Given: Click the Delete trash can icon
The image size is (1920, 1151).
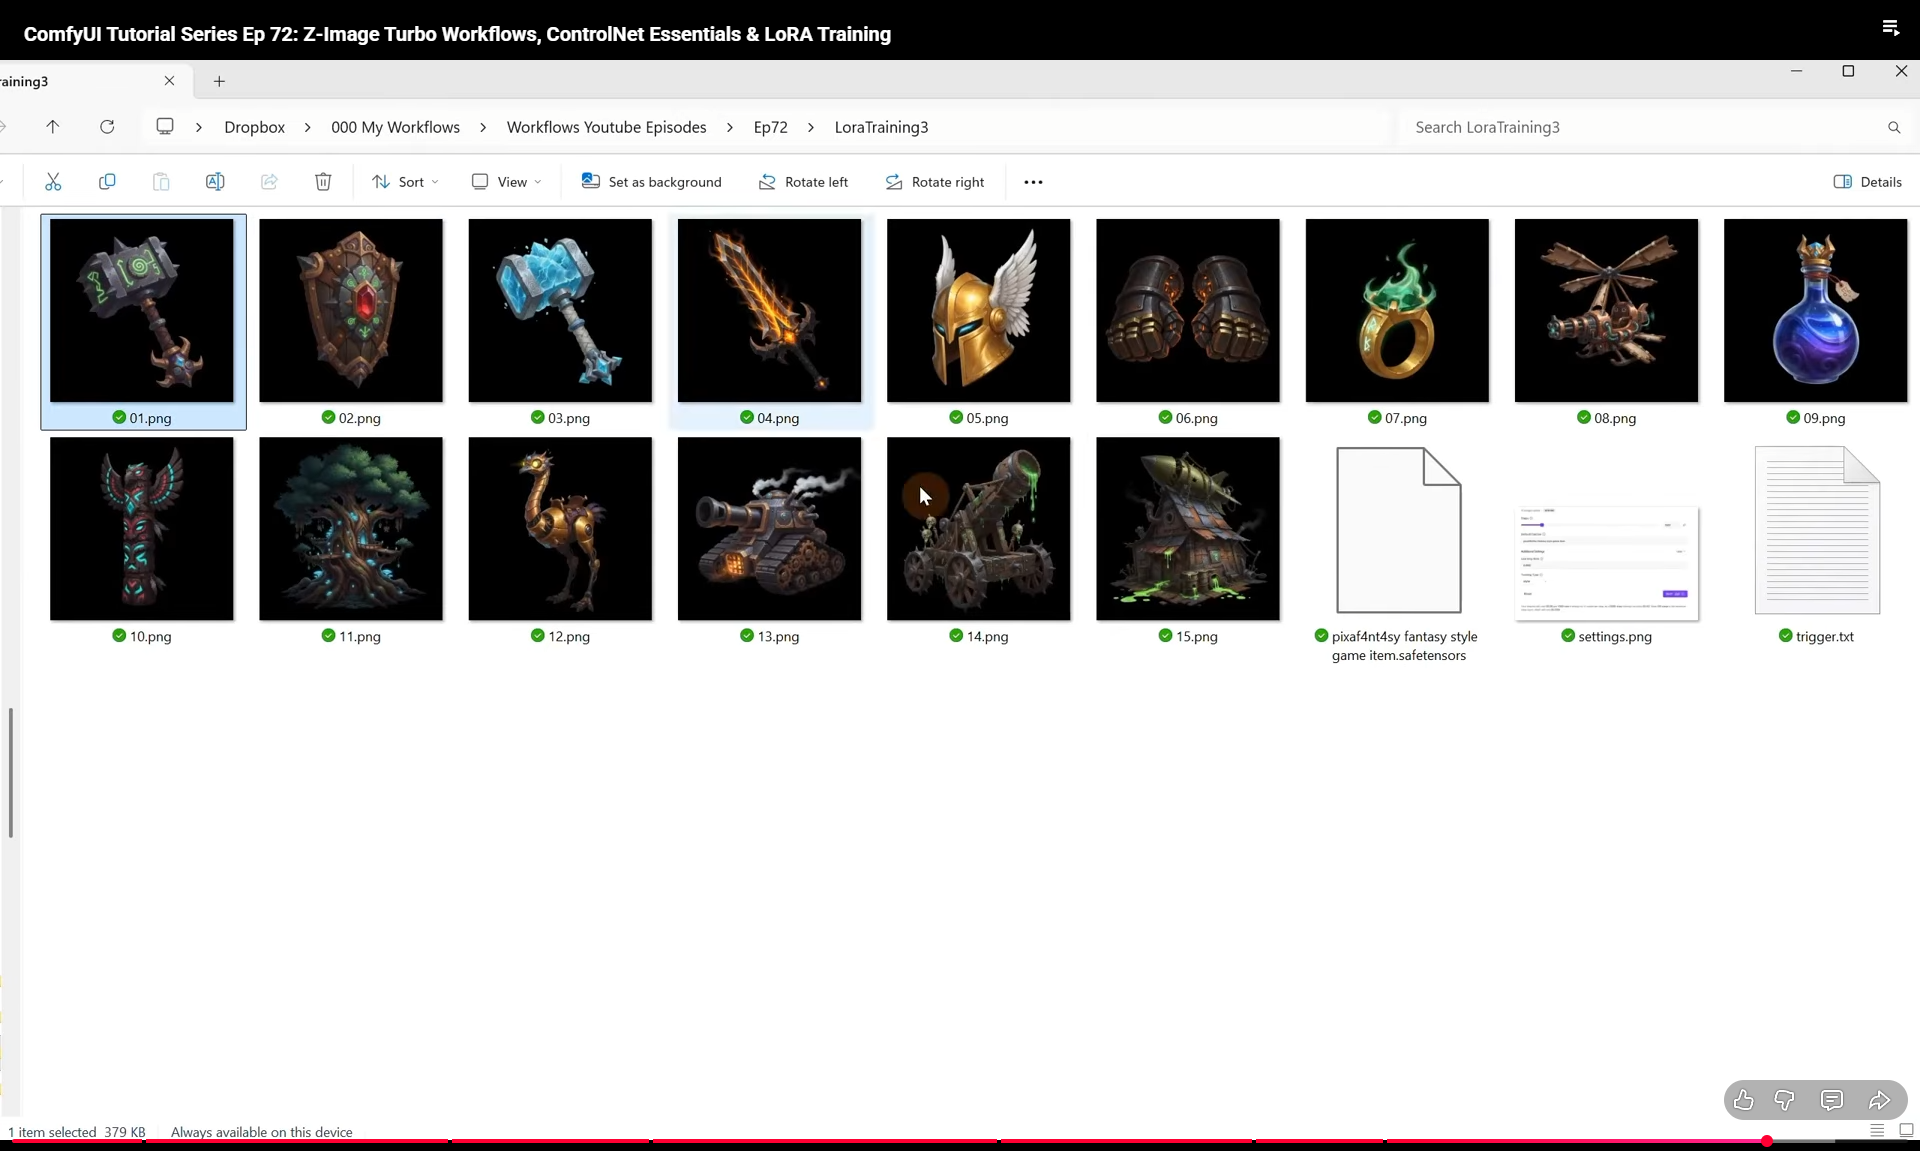Looking at the screenshot, I should point(323,181).
